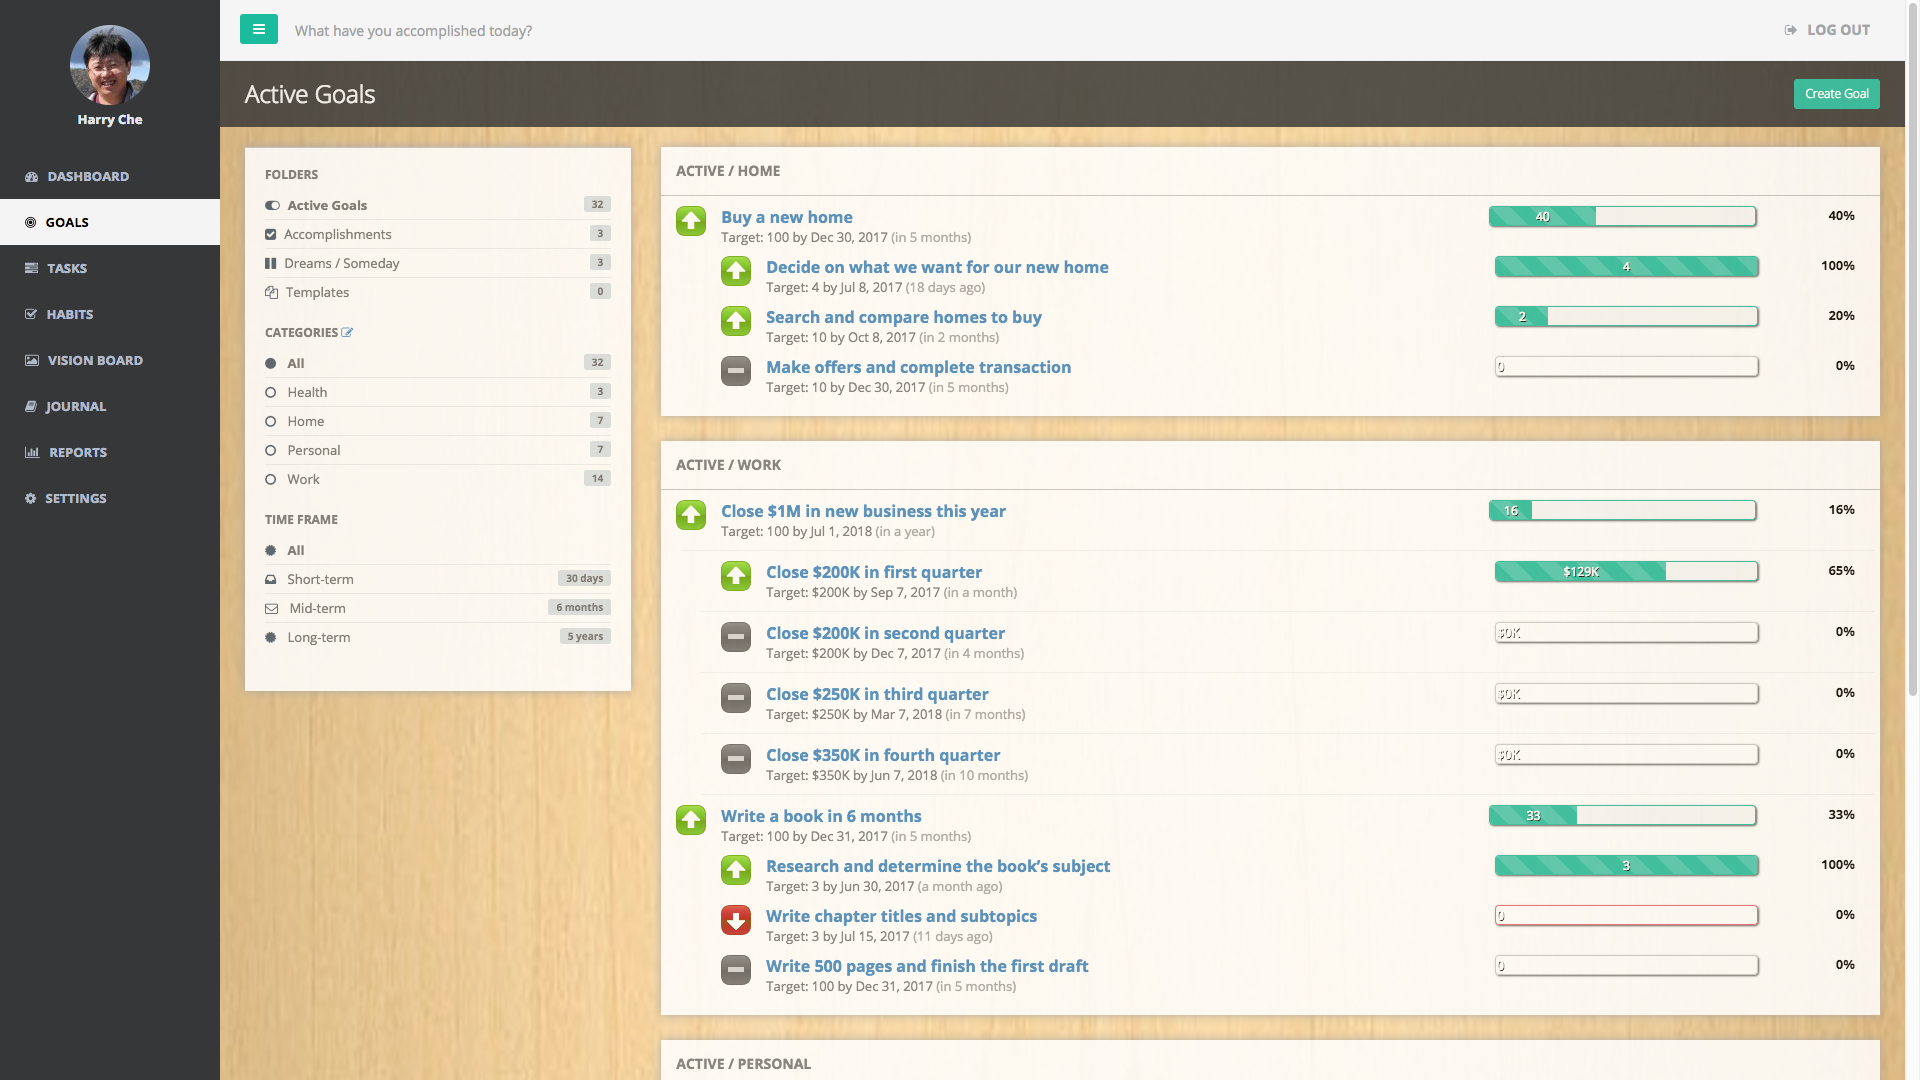The width and height of the screenshot is (1920, 1080).
Task: Click Harry Che profile avatar
Action: pyautogui.click(x=110, y=66)
